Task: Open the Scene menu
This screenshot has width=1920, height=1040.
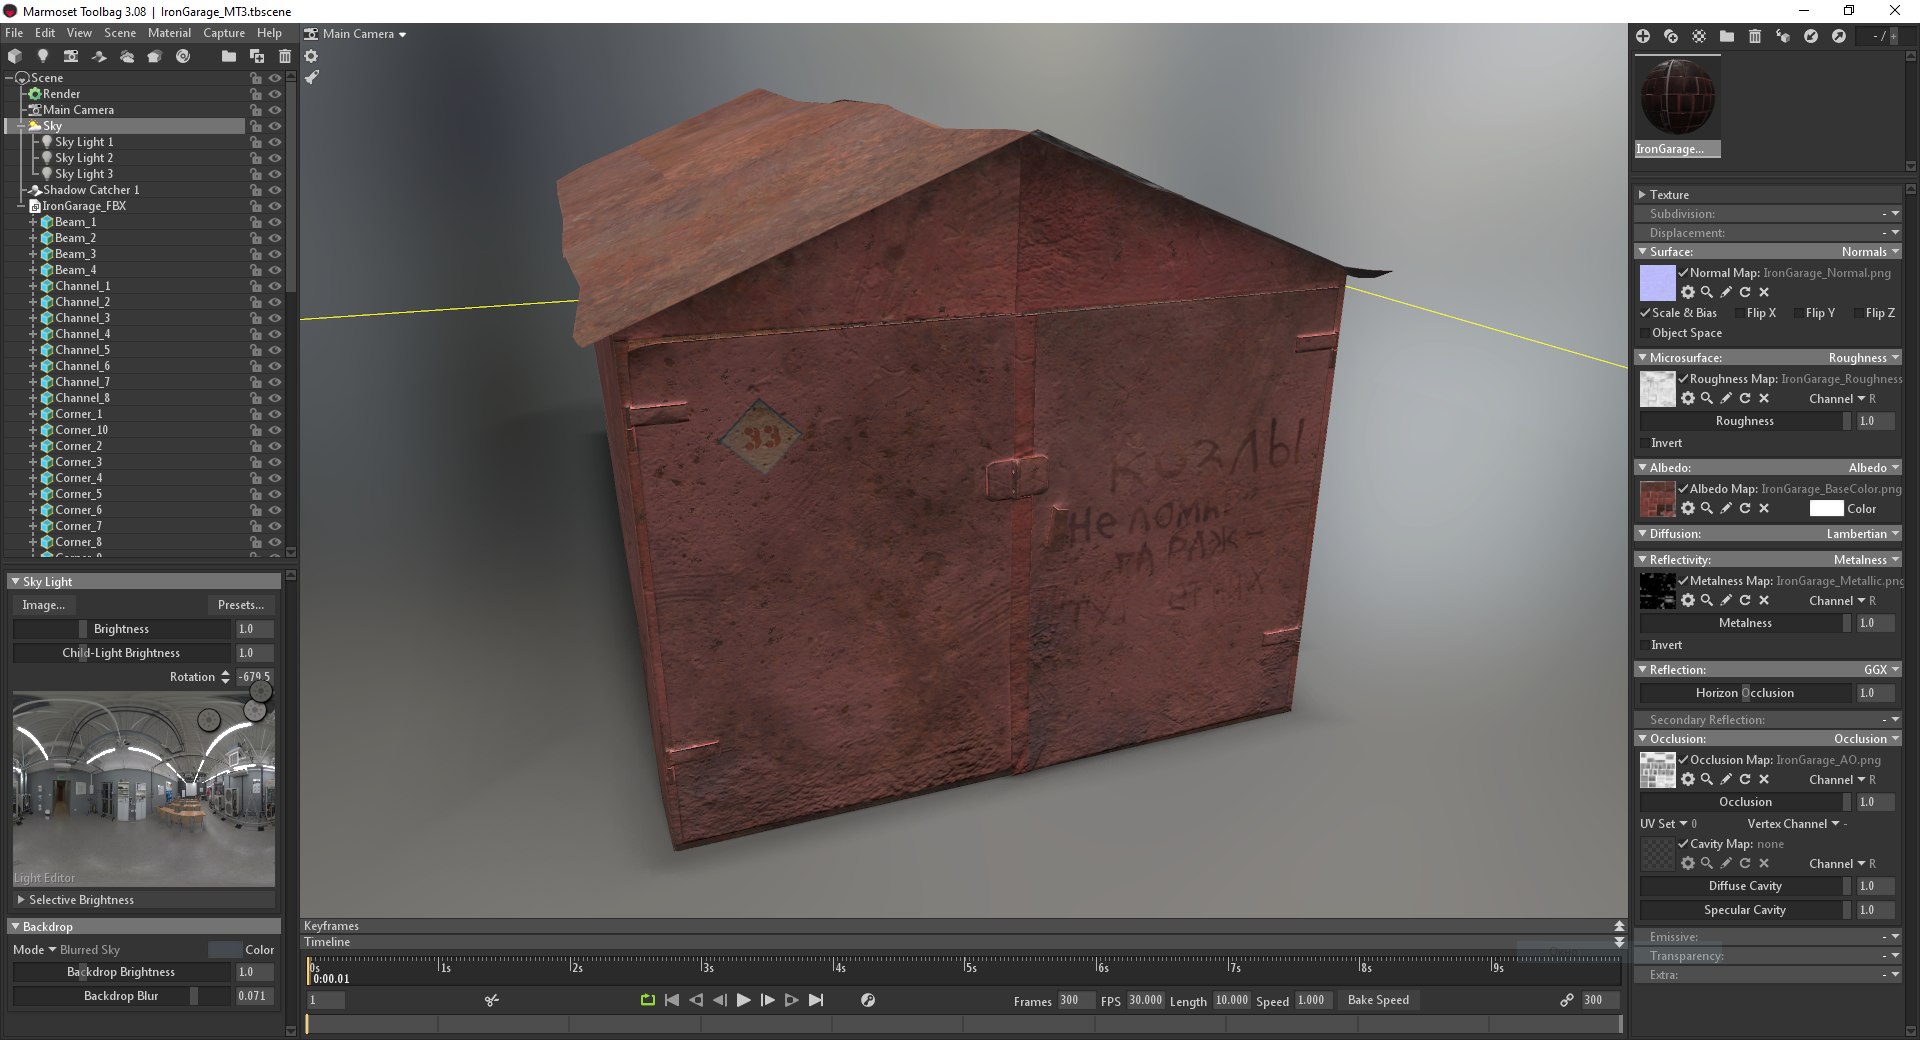Action: (x=120, y=33)
